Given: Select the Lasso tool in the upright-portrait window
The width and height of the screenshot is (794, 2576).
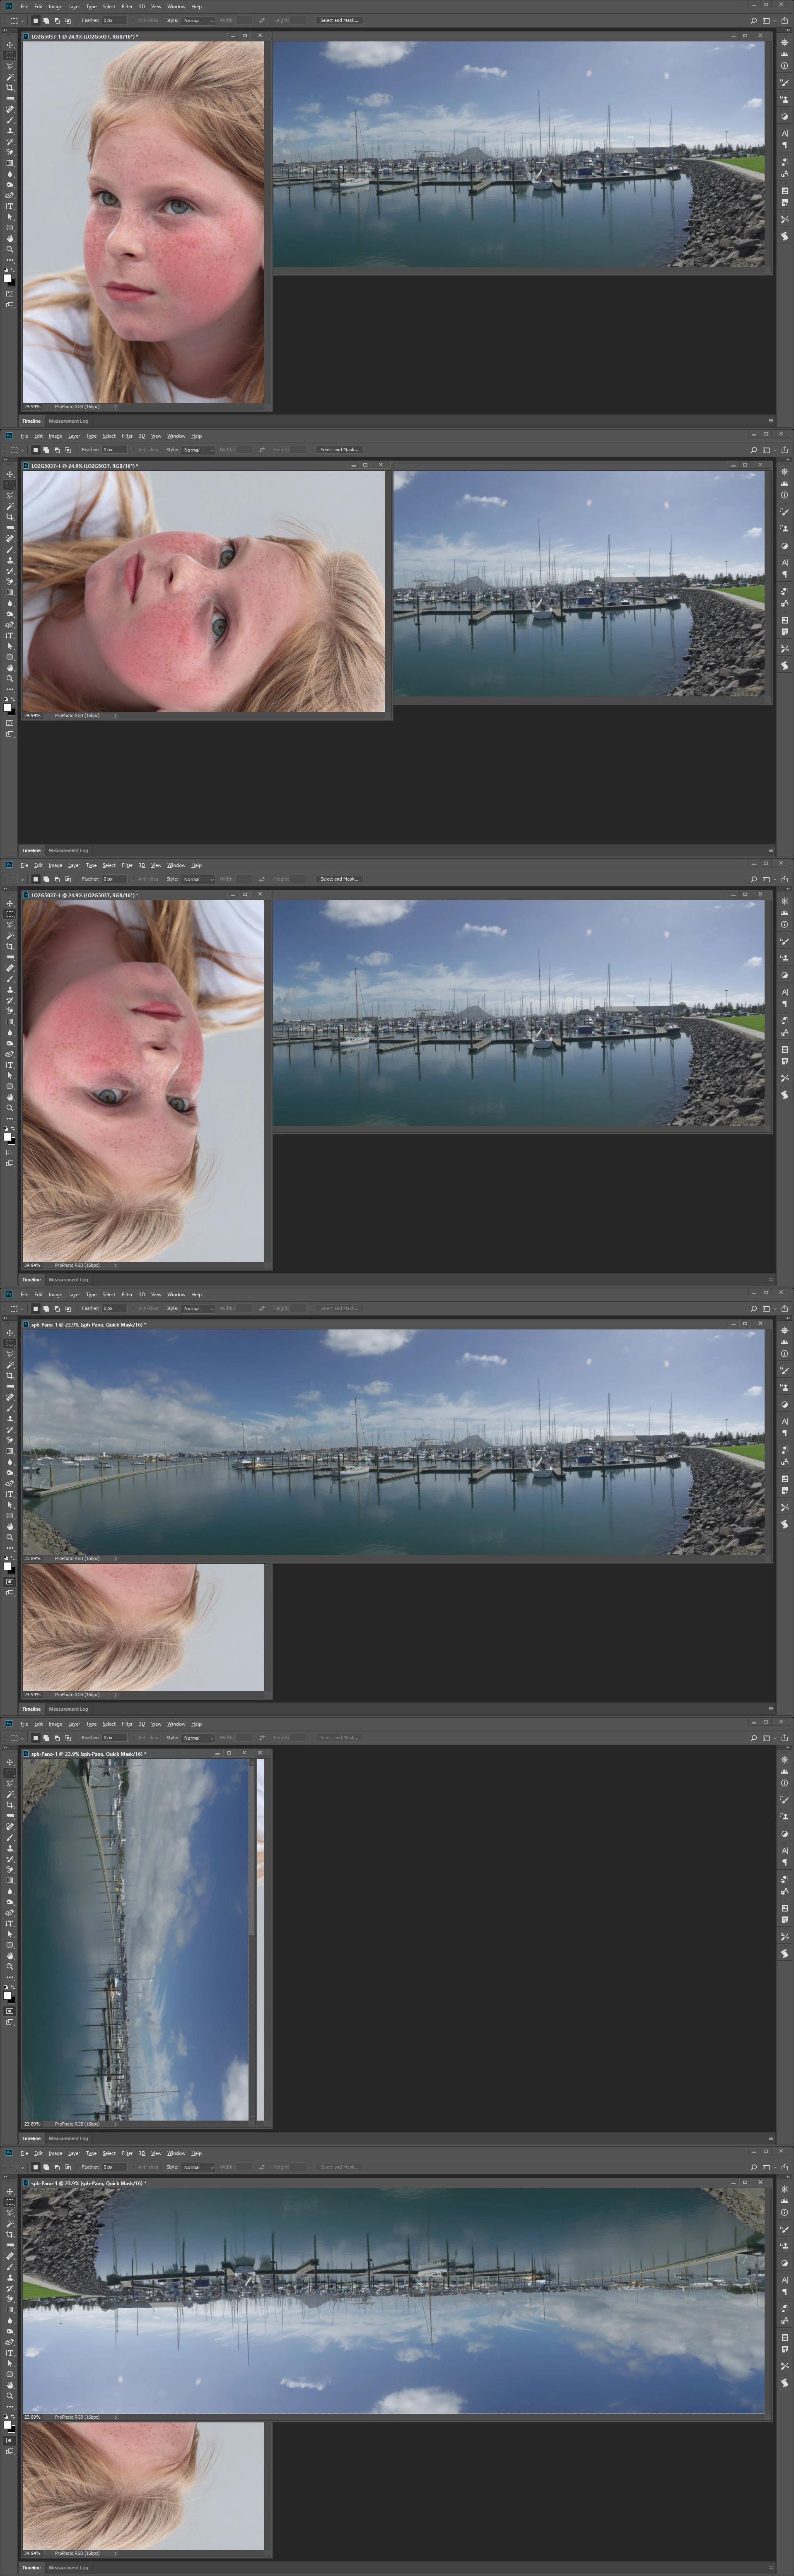Looking at the screenshot, I should point(10,66).
